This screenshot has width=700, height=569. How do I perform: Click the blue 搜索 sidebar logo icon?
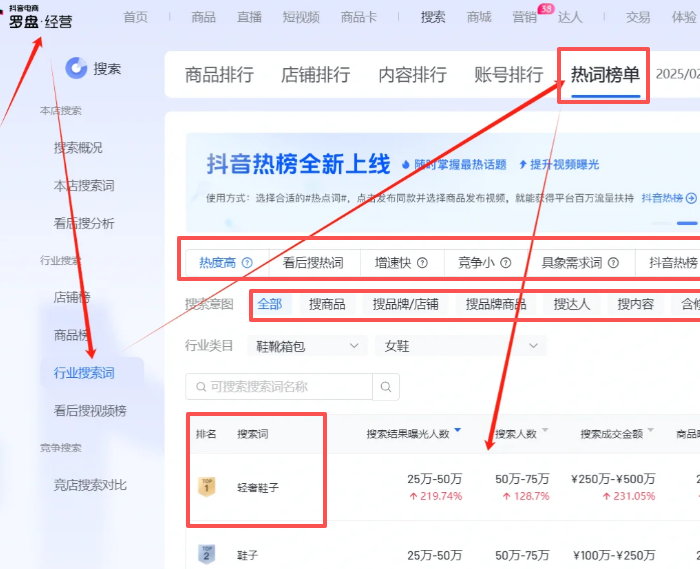pyautogui.click(x=76, y=68)
